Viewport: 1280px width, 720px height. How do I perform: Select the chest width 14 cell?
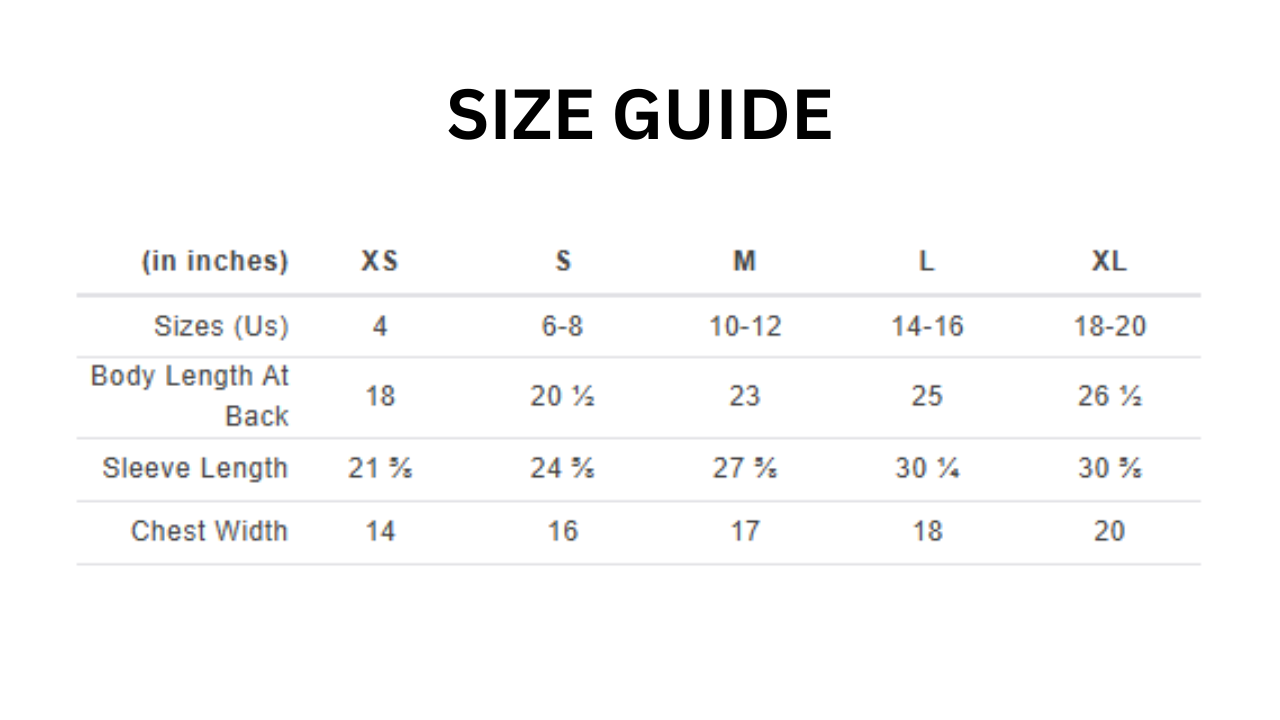click(x=380, y=531)
